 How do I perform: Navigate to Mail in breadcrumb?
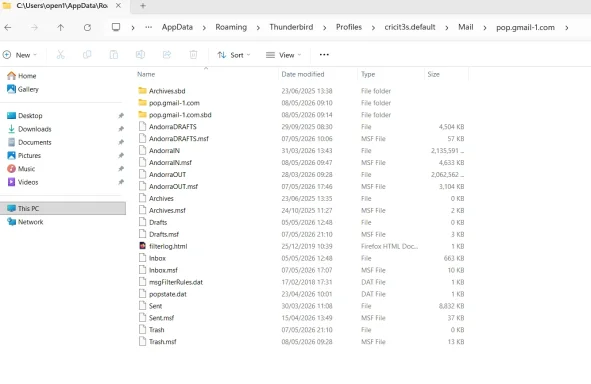pyautogui.click(x=465, y=27)
